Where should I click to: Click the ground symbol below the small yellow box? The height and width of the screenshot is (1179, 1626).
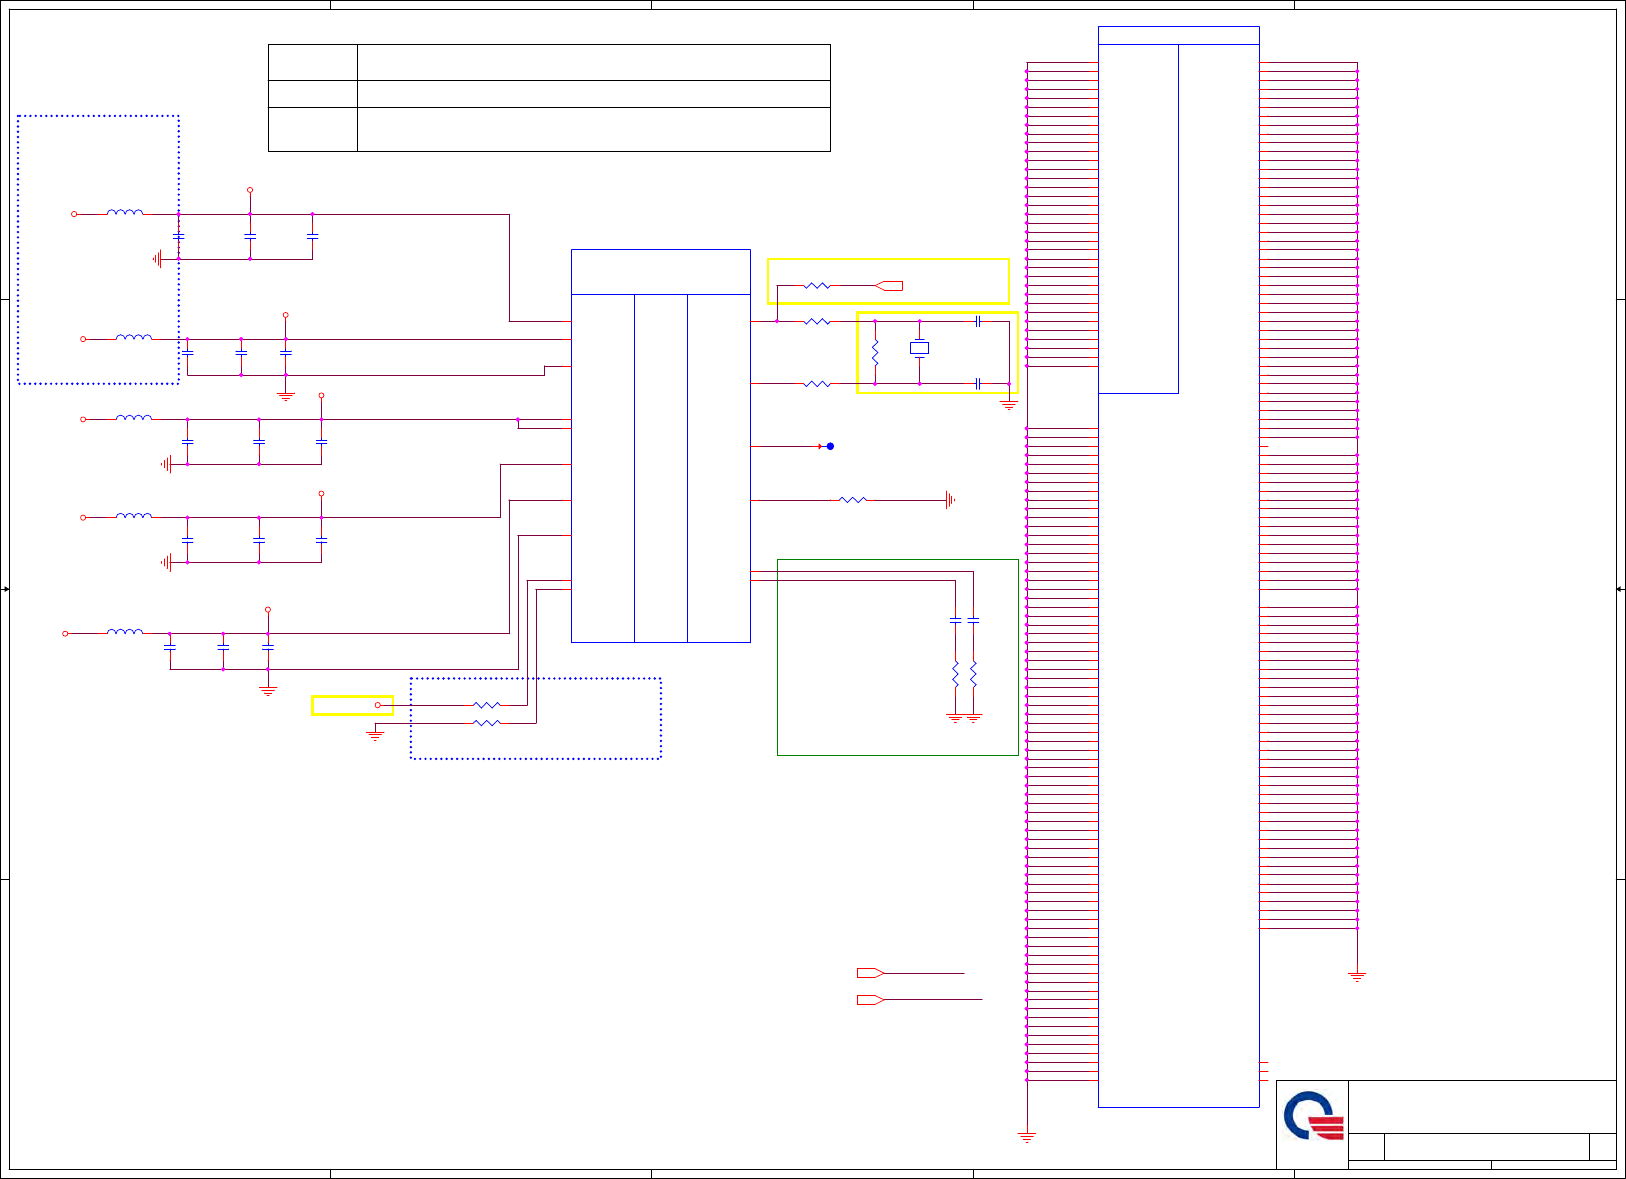pyautogui.click(x=375, y=735)
